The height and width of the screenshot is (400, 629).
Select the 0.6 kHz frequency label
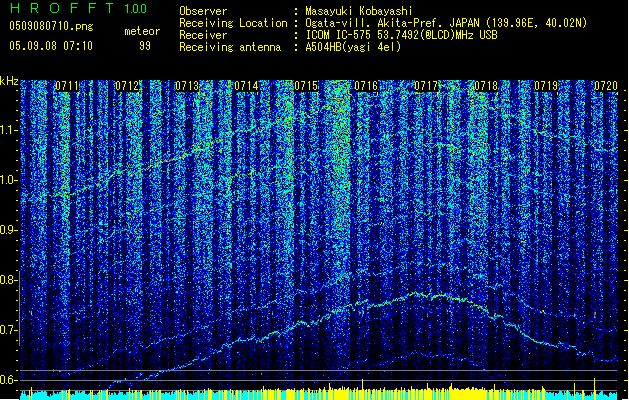click(9, 380)
